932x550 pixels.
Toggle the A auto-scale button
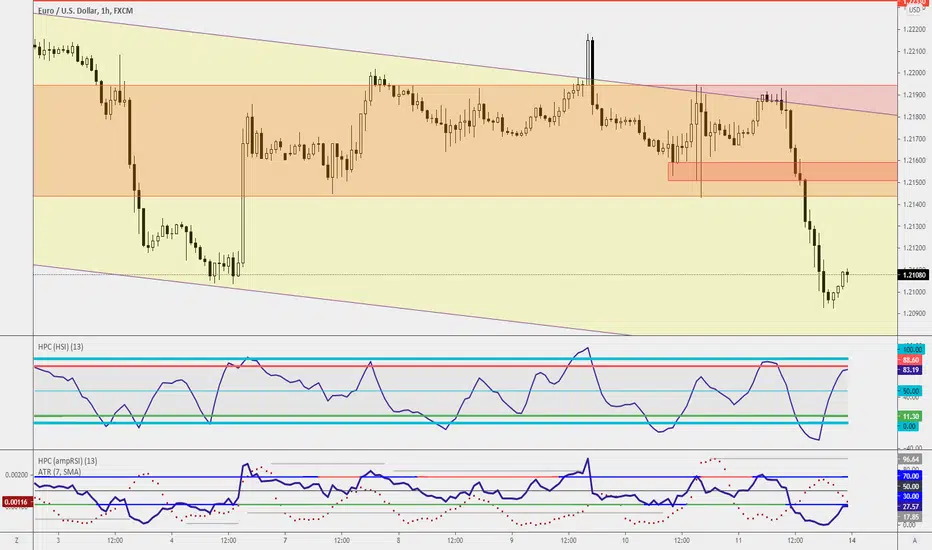(x=915, y=540)
